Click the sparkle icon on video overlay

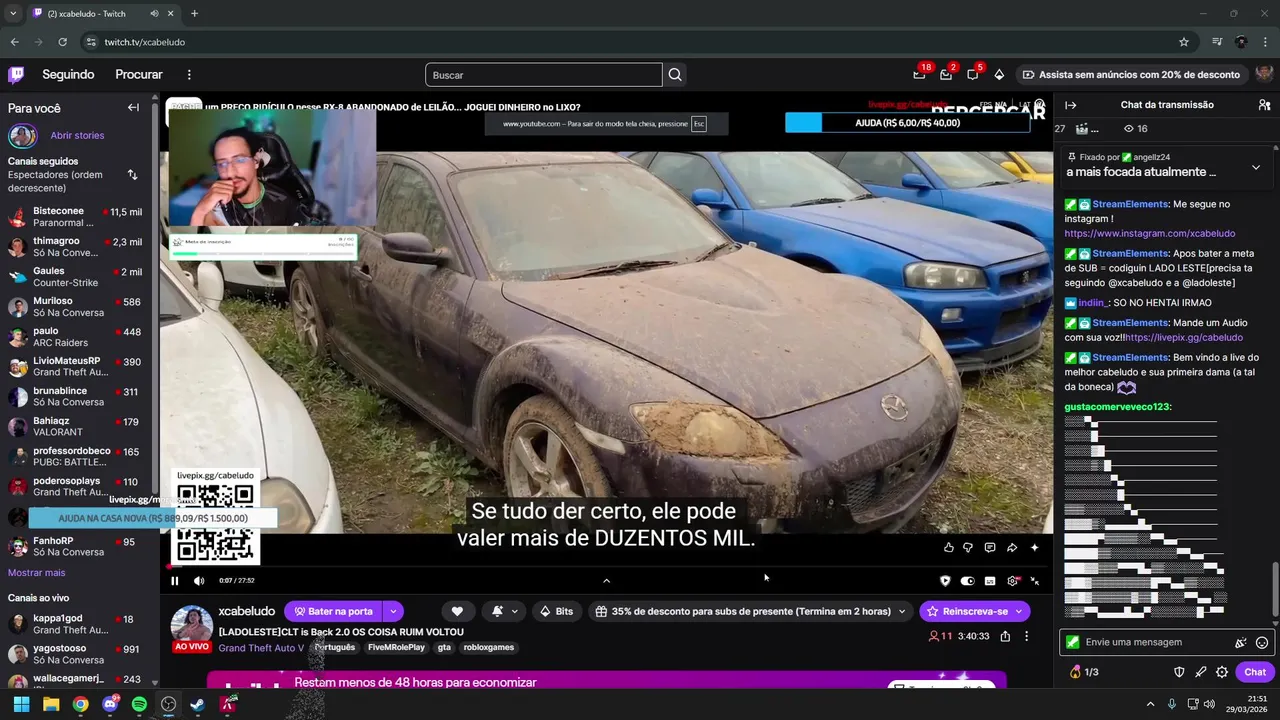click(1034, 547)
